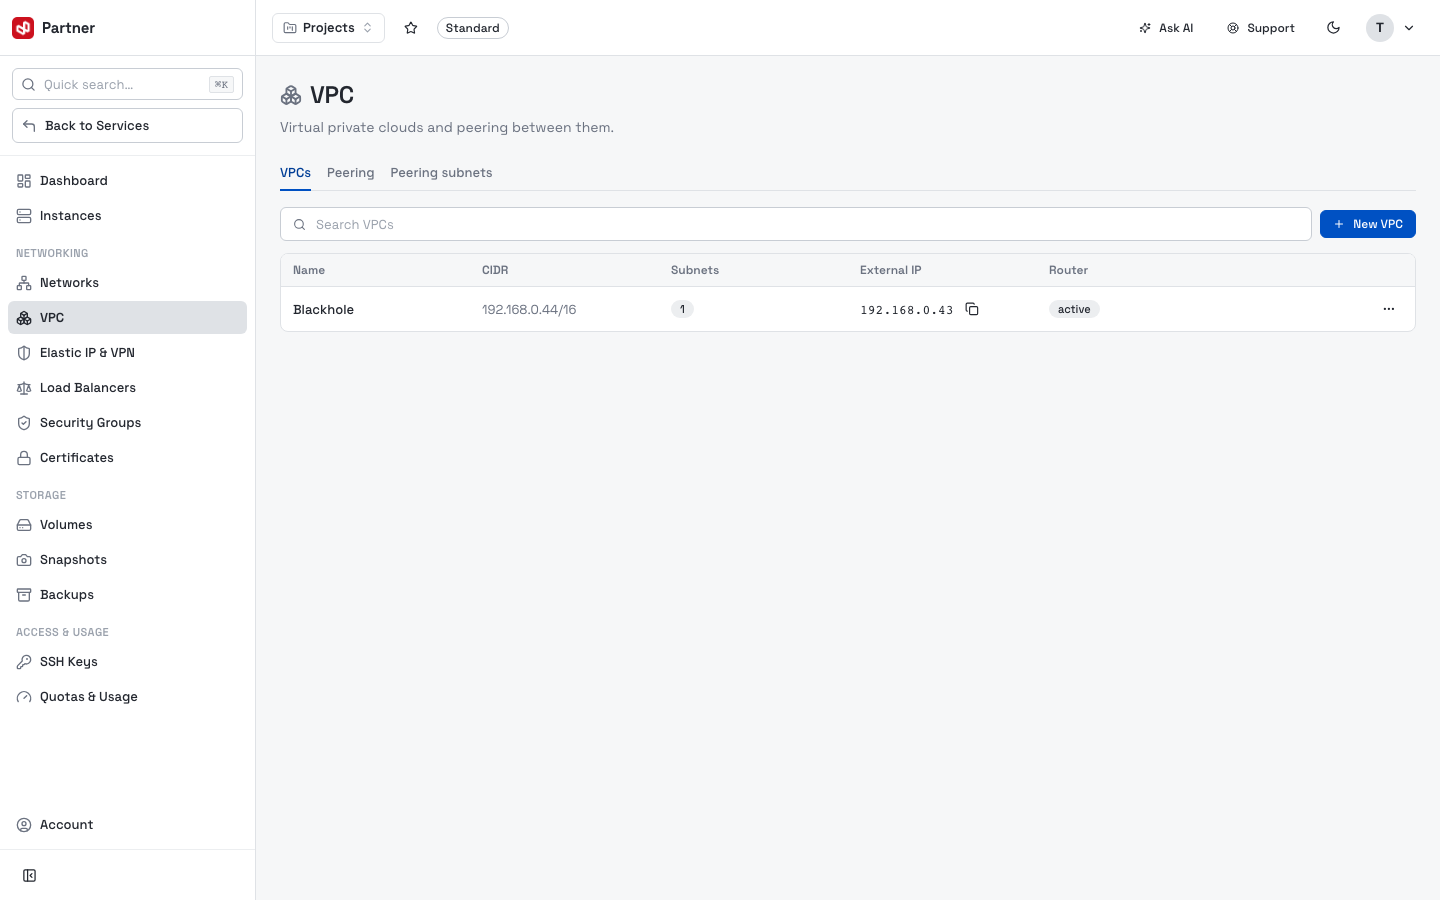Collapse the sidebar panel icon
Screen dimensions: 1440x900
pos(30,876)
